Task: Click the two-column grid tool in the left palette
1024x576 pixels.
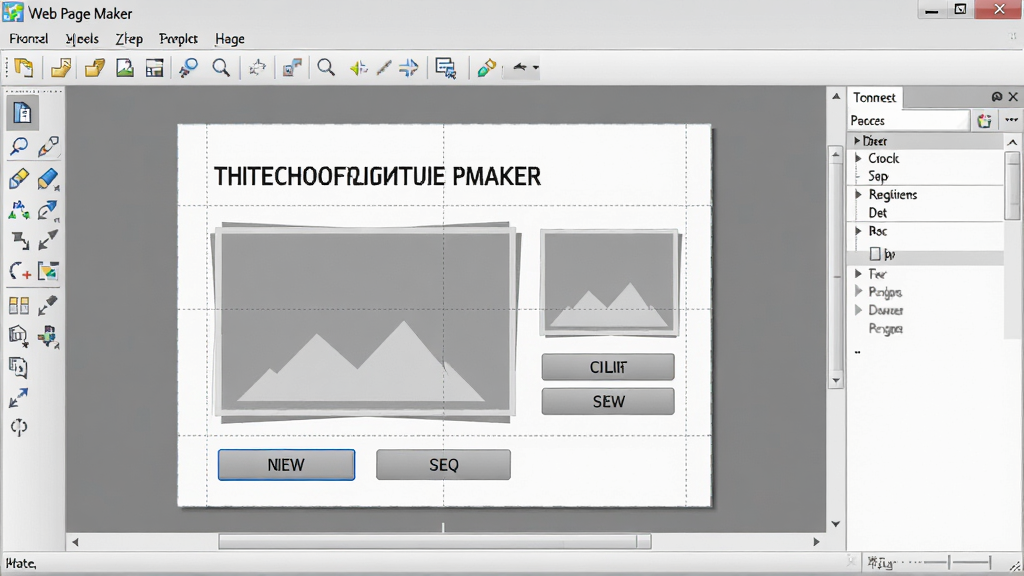Action: click(19, 305)
